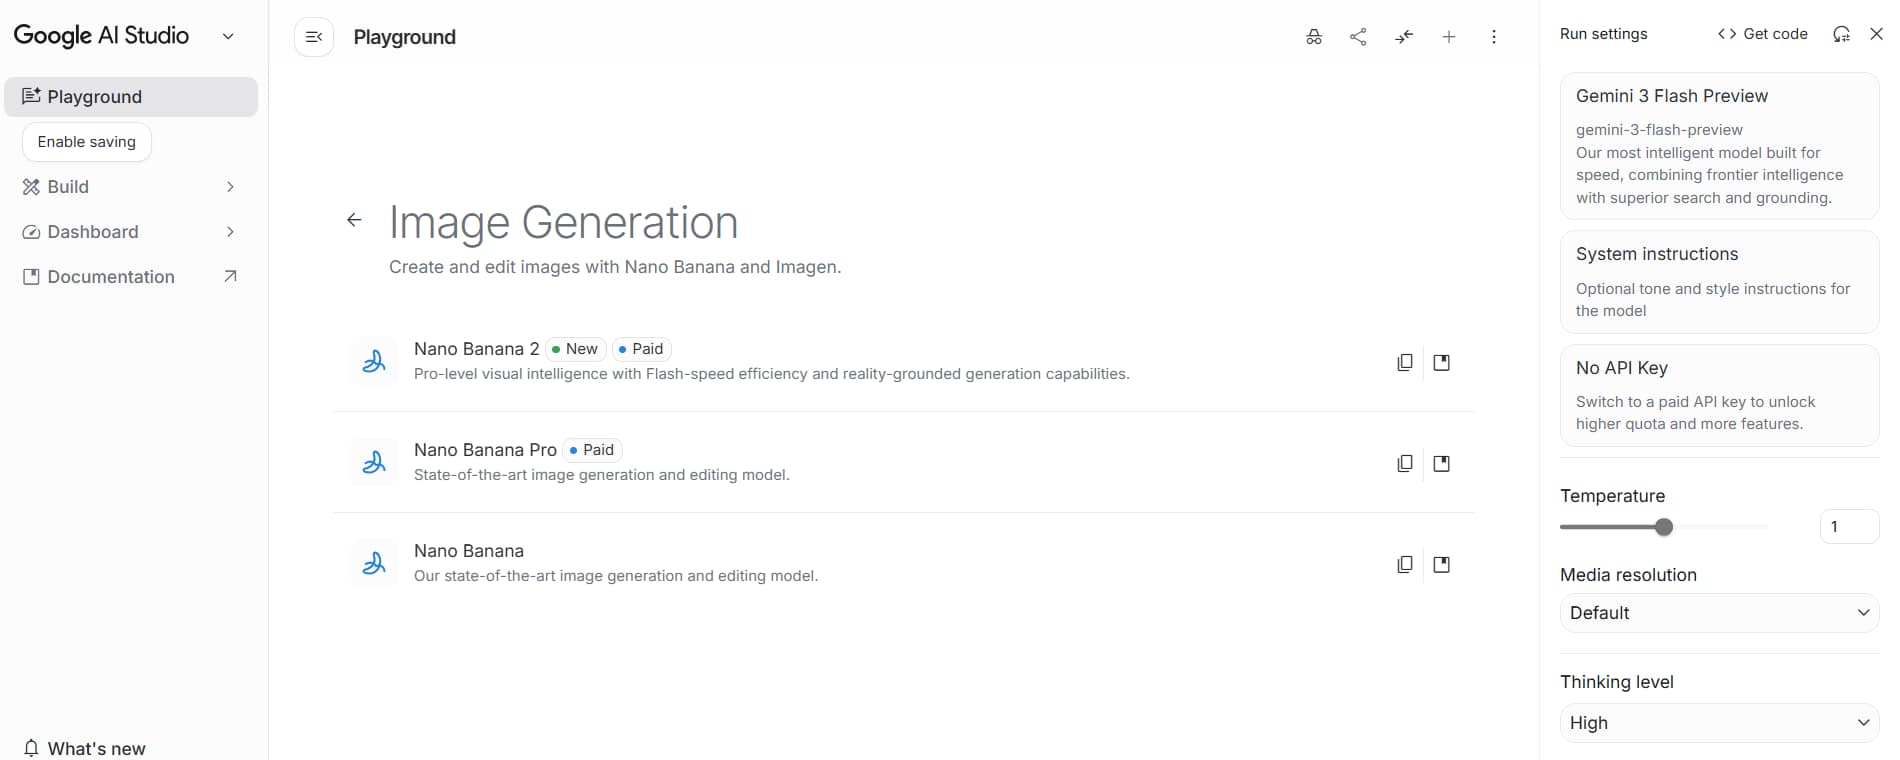Click the share prompt icon
Viewport: 1900px width, 760px height.
[x=1358, y=37]
